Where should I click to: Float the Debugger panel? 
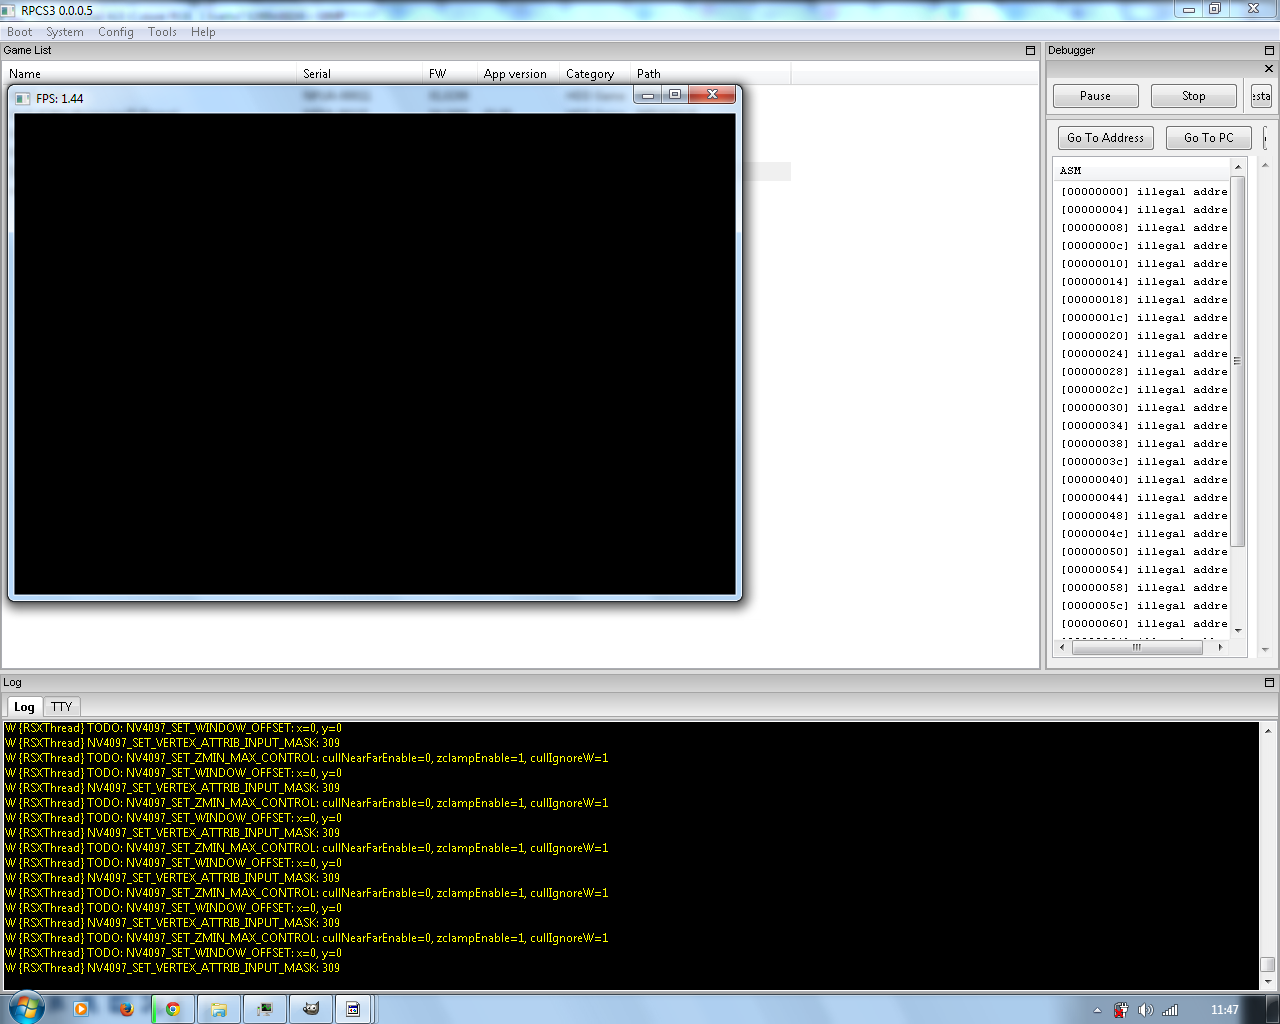tap(1269, 50)
